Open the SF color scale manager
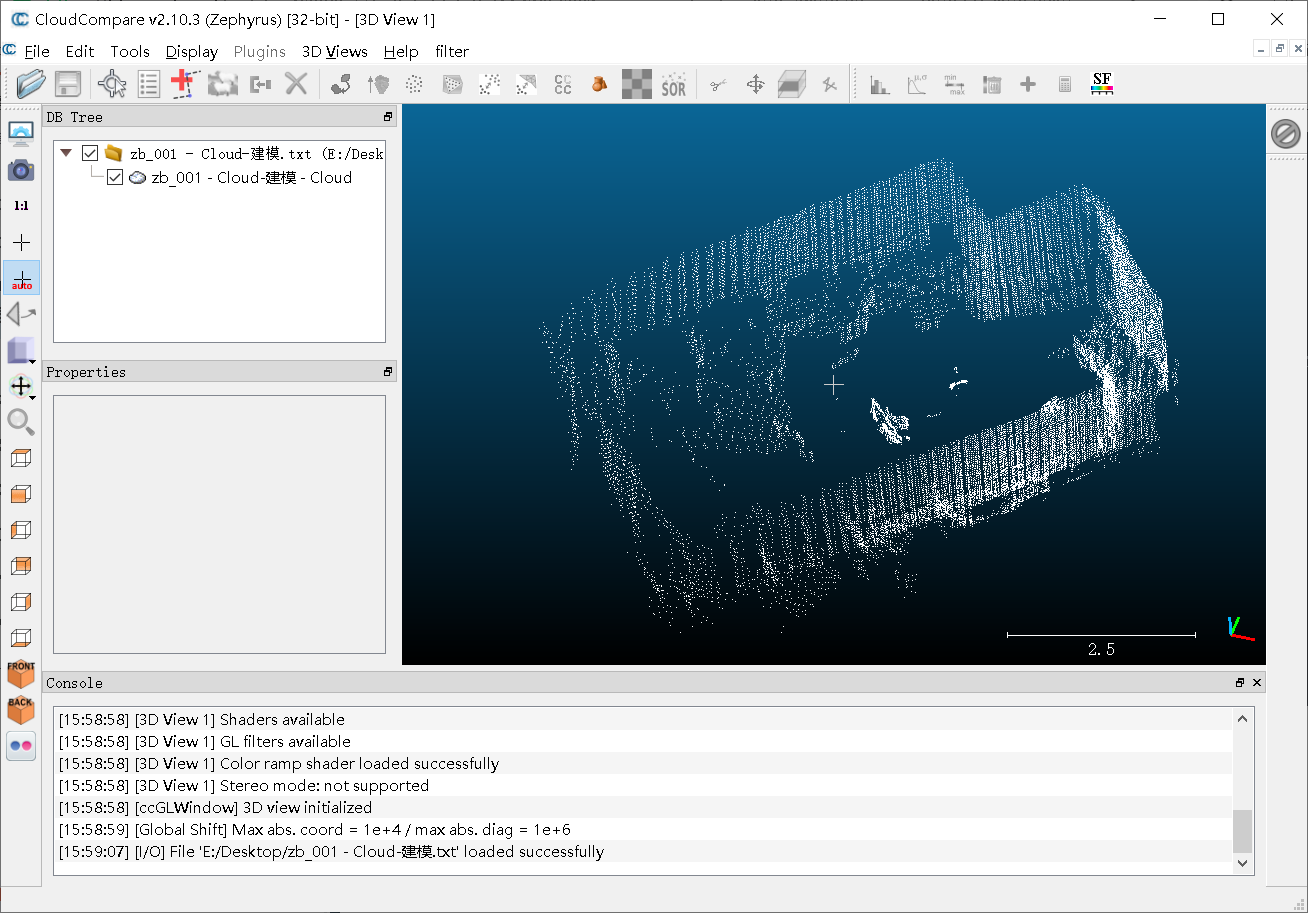1308x913 pixels. (x=1102, y=84)
